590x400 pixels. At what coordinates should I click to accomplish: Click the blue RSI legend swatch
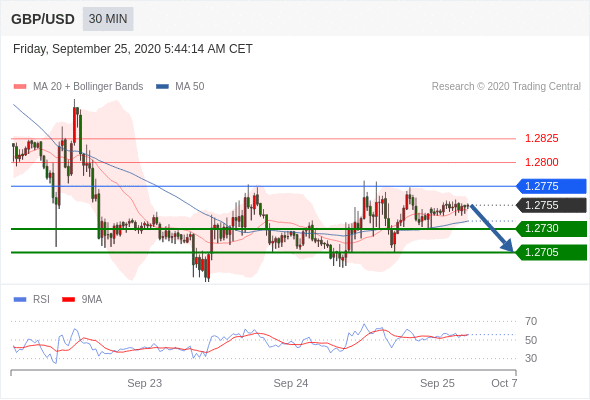click(x=20, y=300)
